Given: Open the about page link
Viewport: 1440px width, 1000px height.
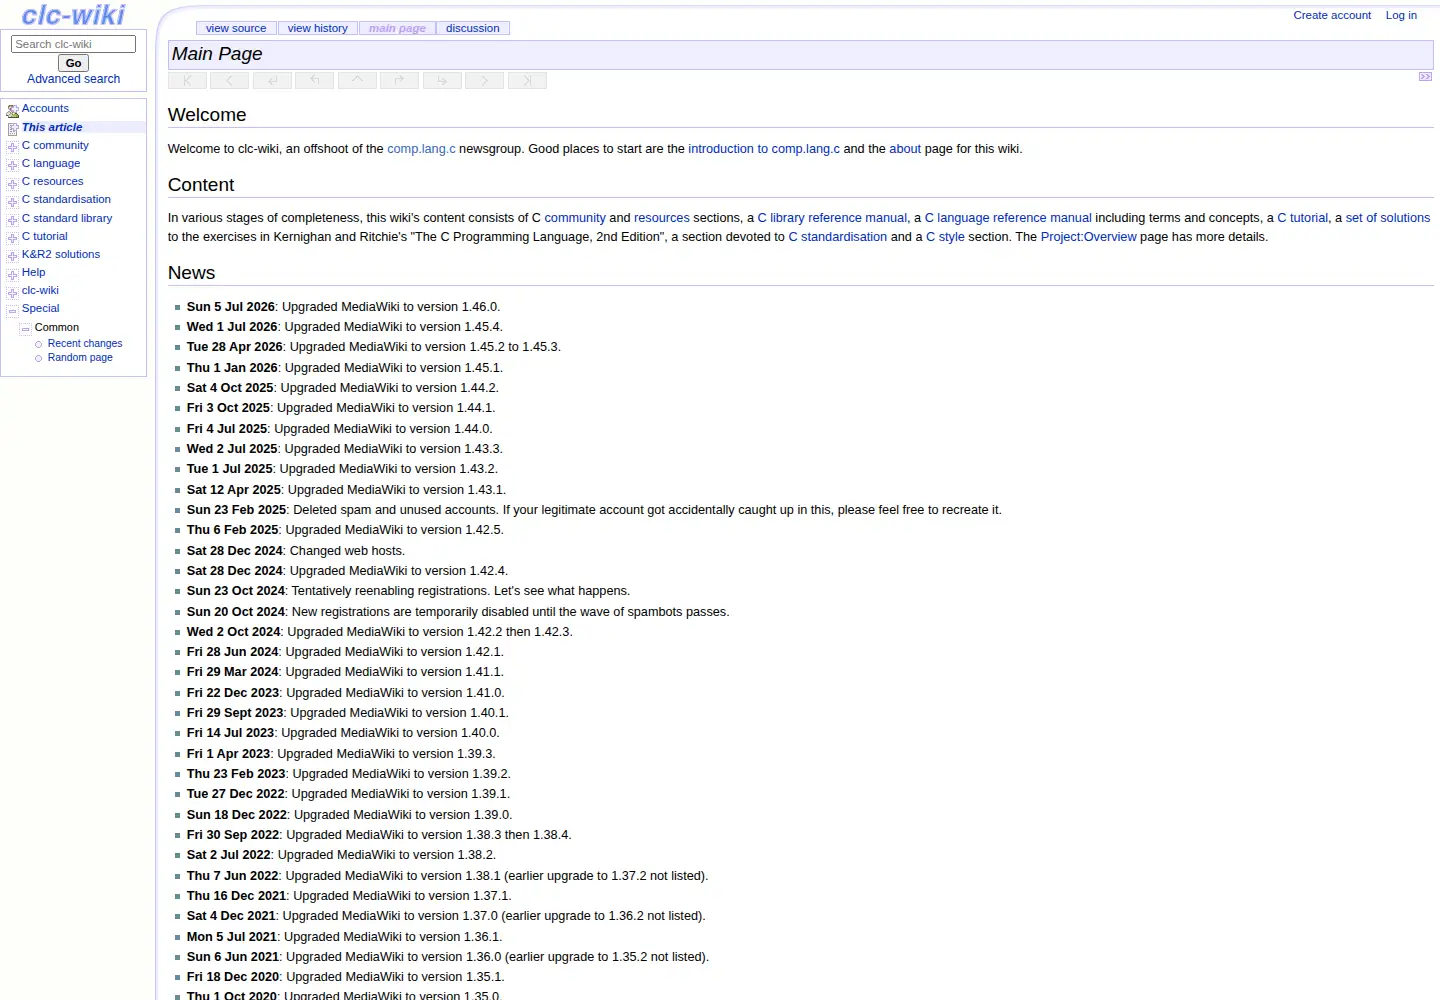Looking at the screenshot, I should [x=905, y=149].
